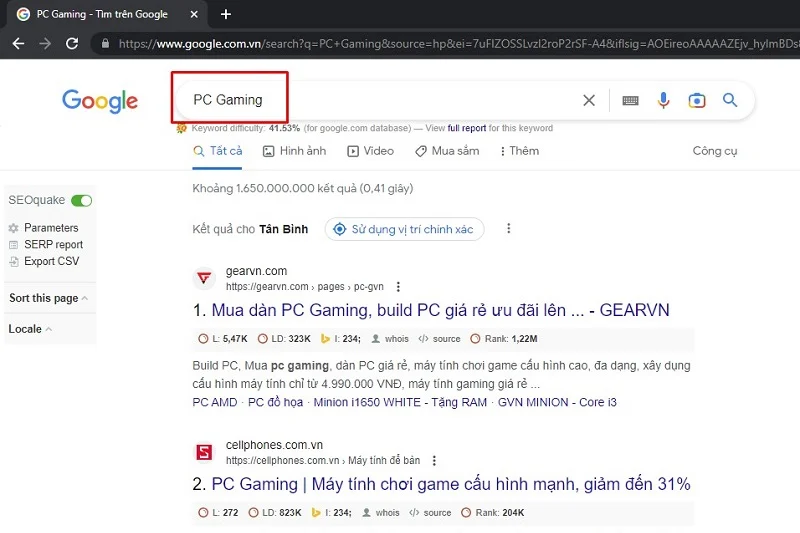Click the padlock site info icon
800x533 pixels.
[105, 44]
